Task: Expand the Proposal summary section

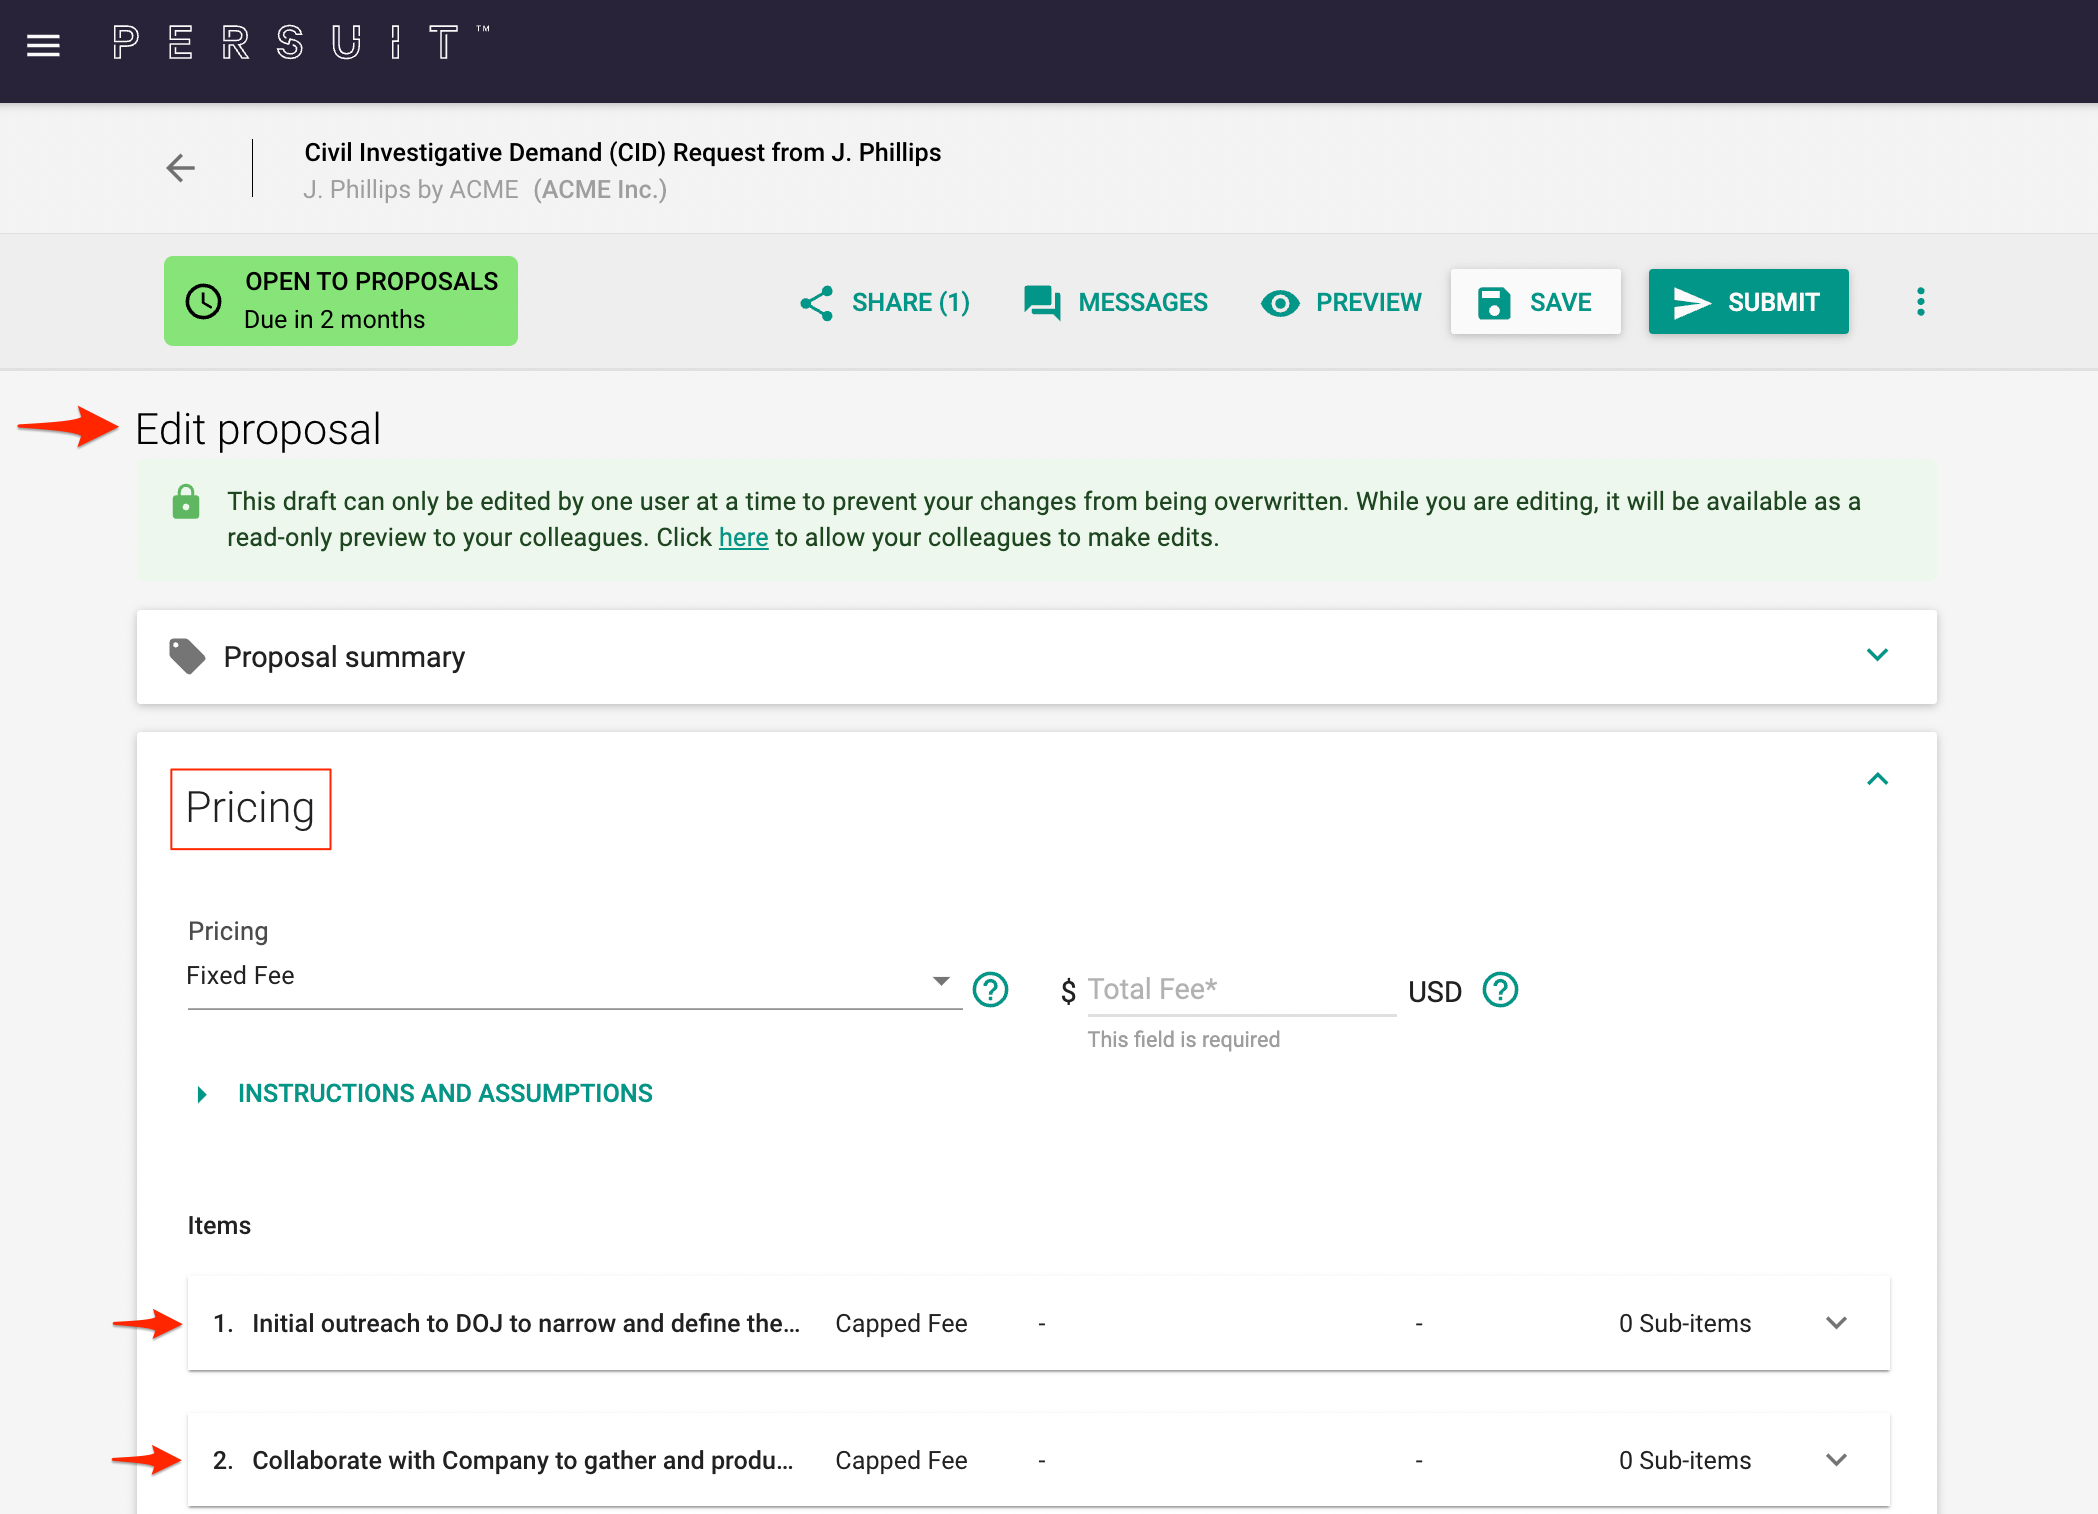Action: coord(1878,656)
